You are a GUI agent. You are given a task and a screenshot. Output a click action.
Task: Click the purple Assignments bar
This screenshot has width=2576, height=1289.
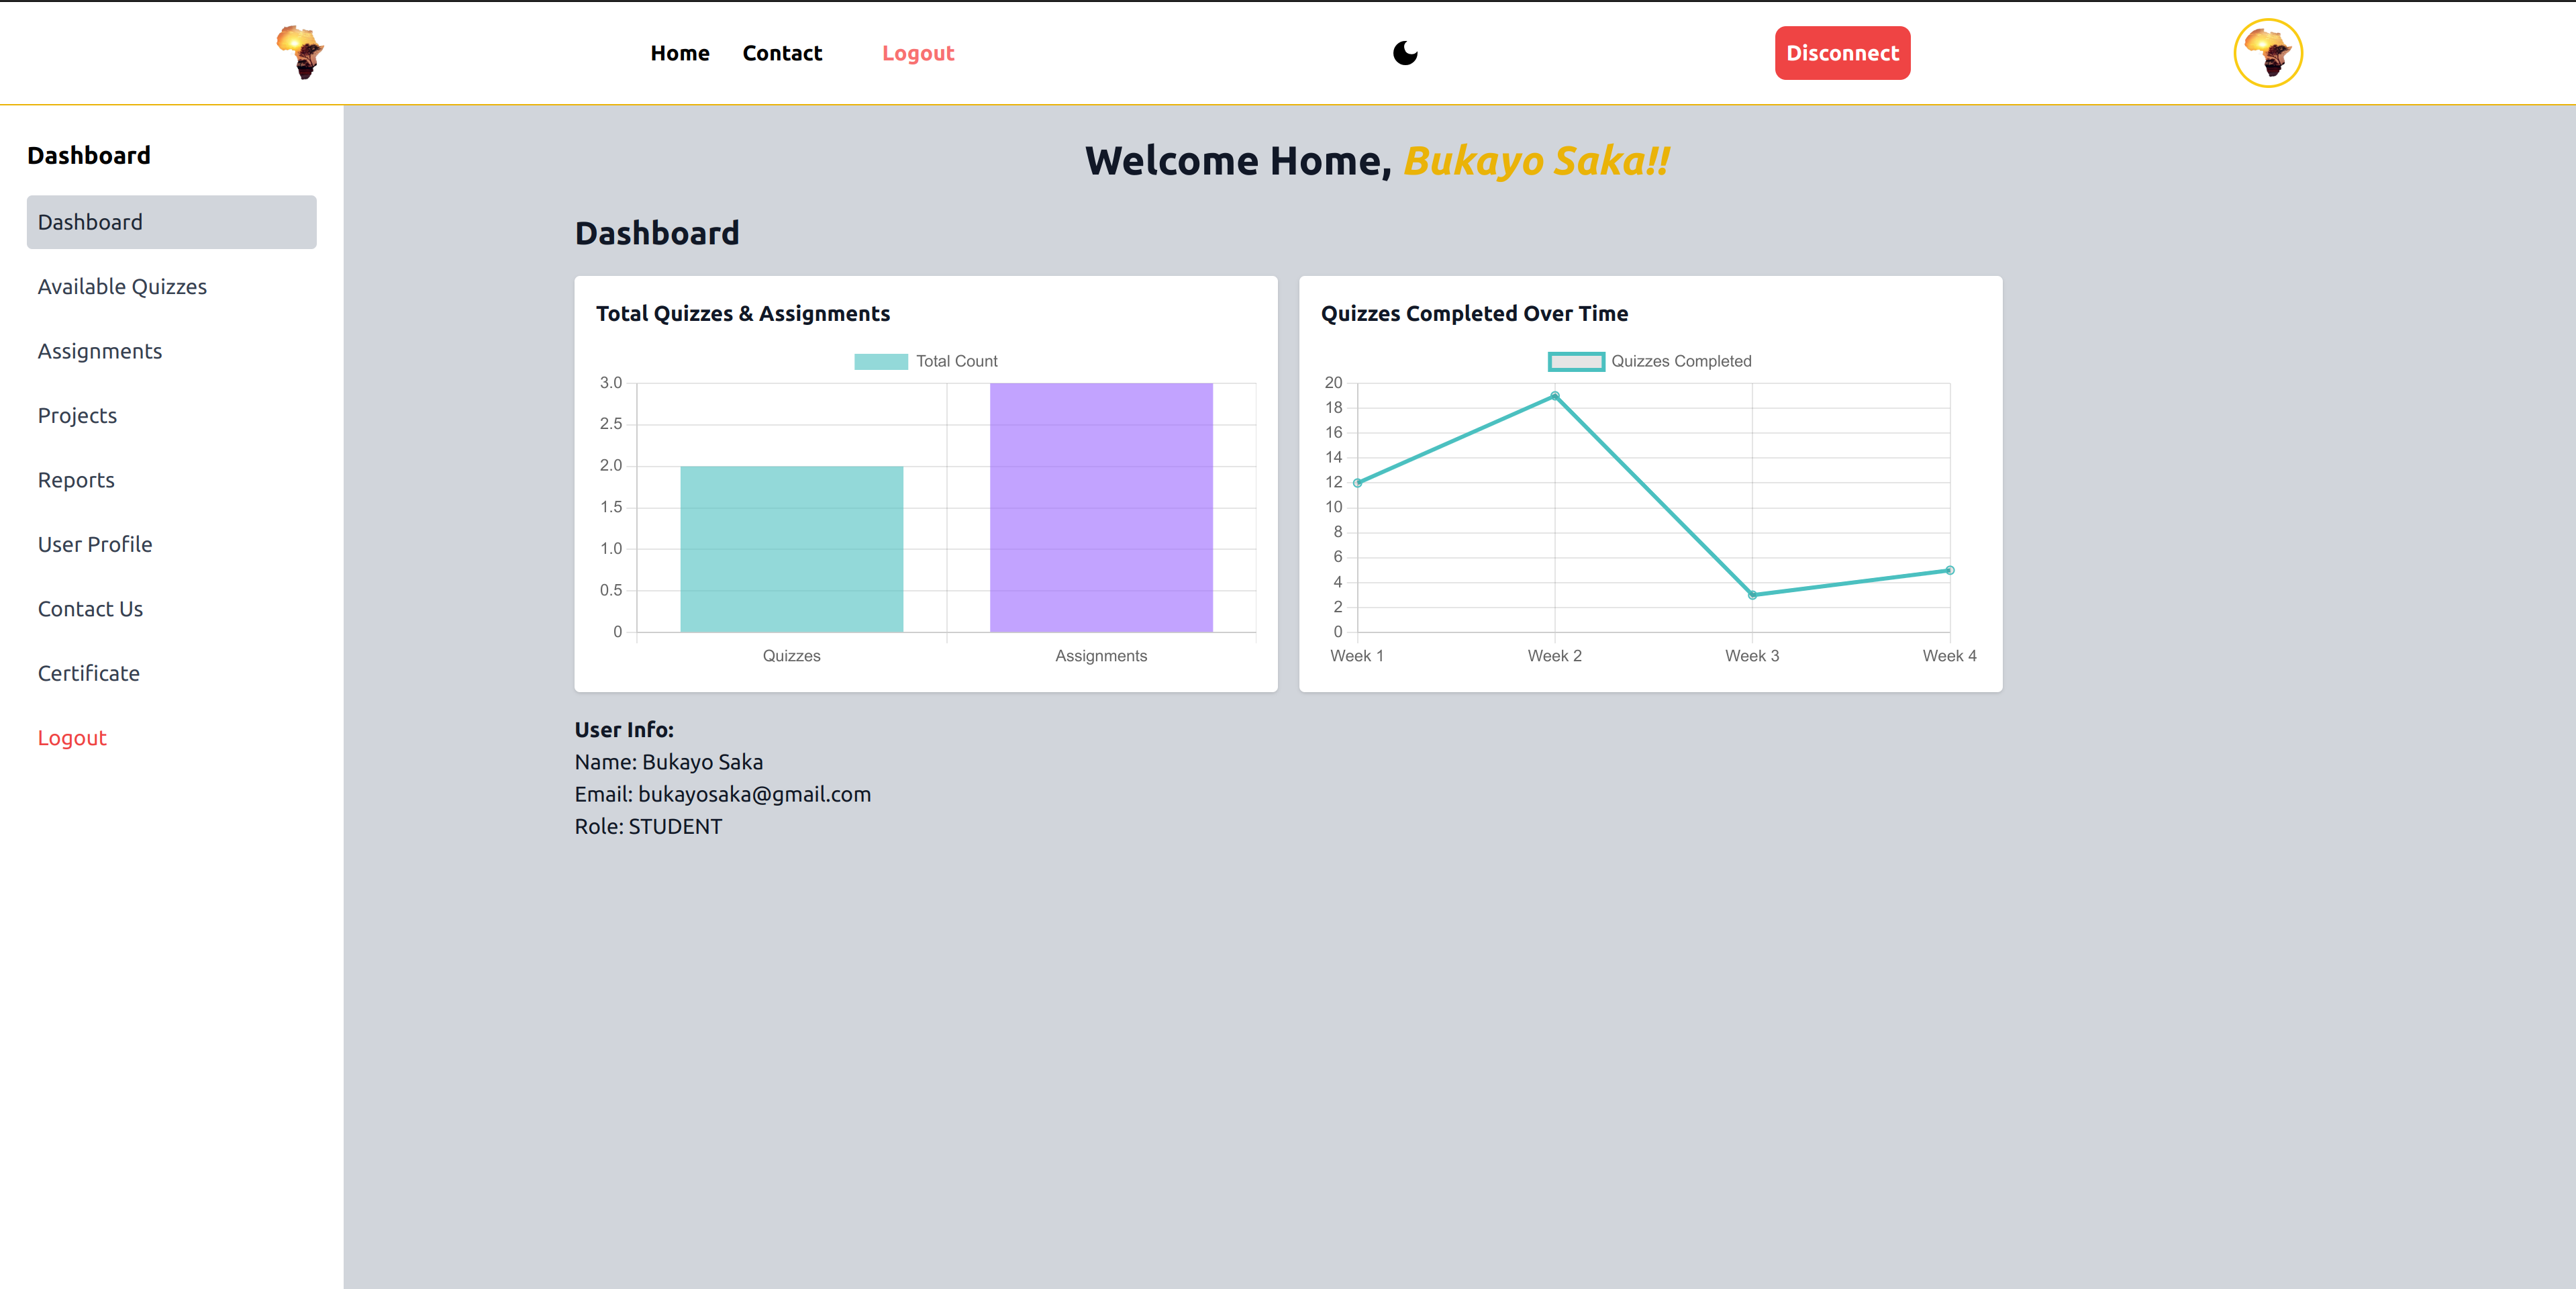click(1101, 507)
